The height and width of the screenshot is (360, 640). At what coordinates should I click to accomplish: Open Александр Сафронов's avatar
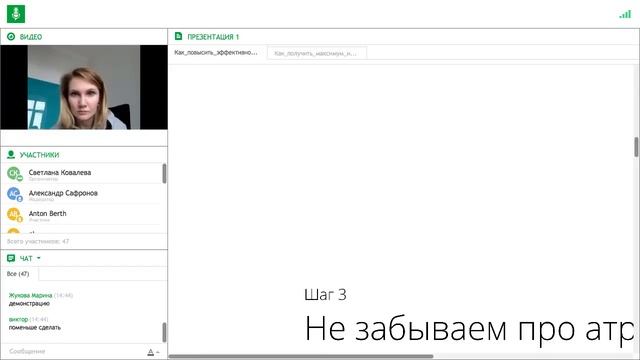point(14,193)
